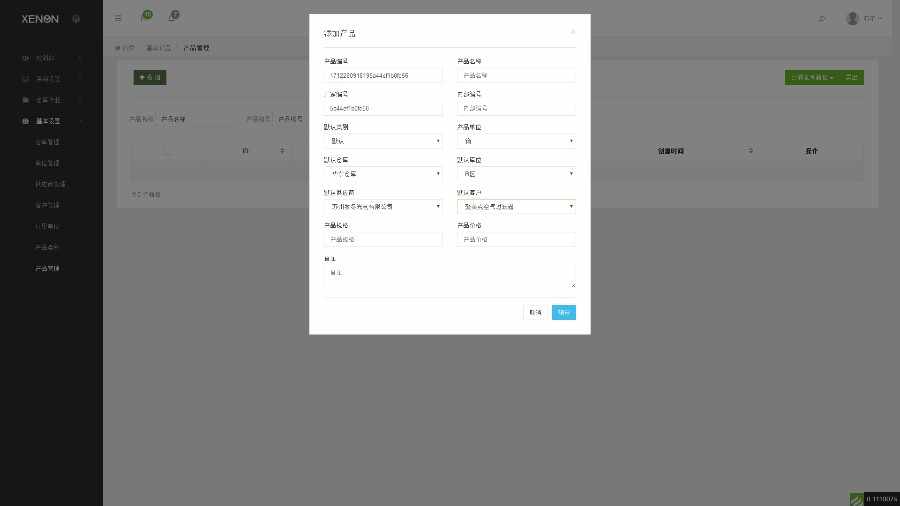Viewport: 900px width, 506px height.
Task: Open the 默认类别 dropdown showing 默认
Action: click(x=383, y=141)
